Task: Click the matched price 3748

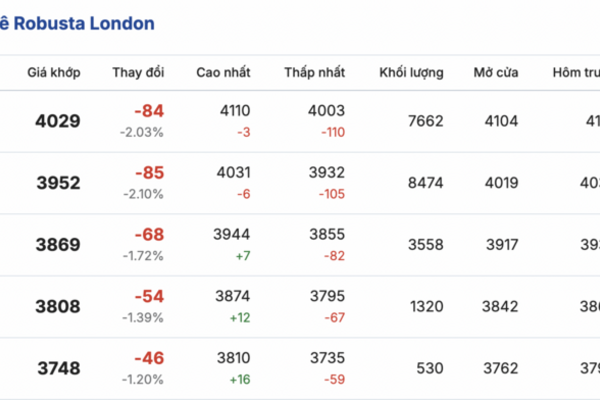Action: (57, 369)
